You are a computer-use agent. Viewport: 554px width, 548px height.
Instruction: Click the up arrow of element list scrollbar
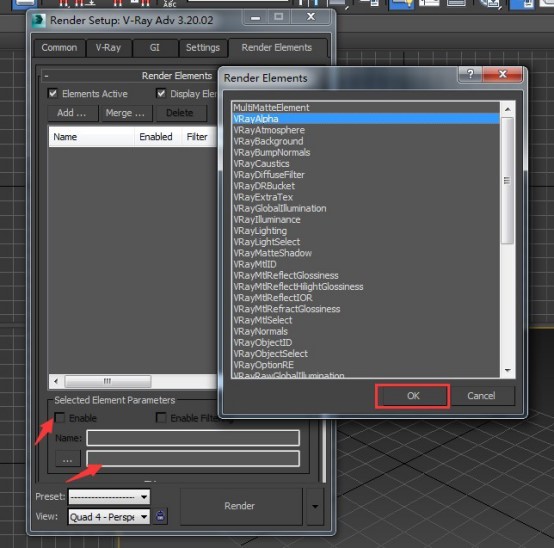pyautogui.click(x=508, y=110)
